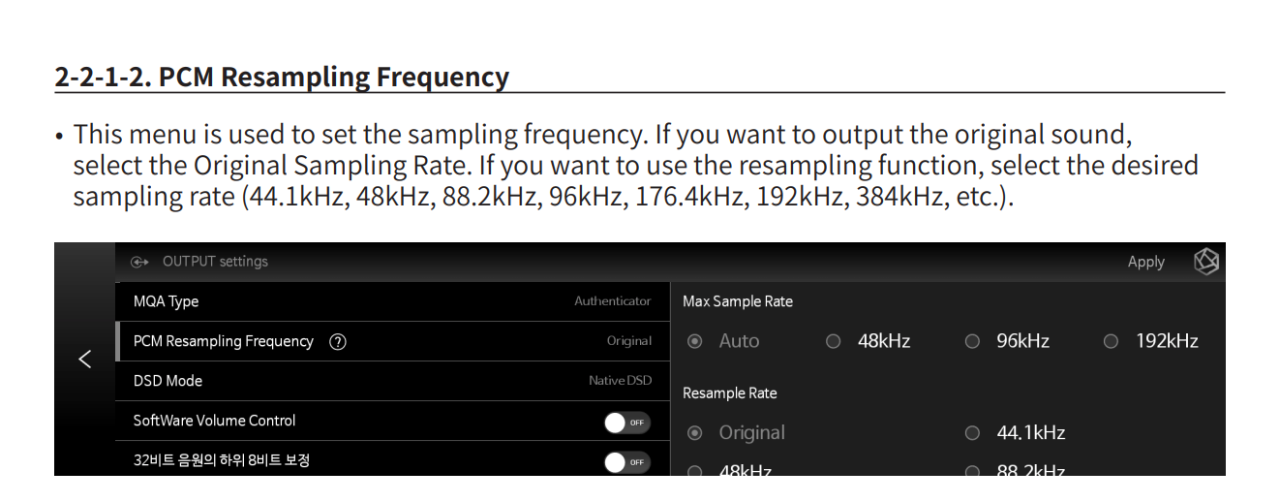Select 192kHz max sample rate
Image resolution: width=1280 pixels, height=502 pixels.
click(1152, 341)
